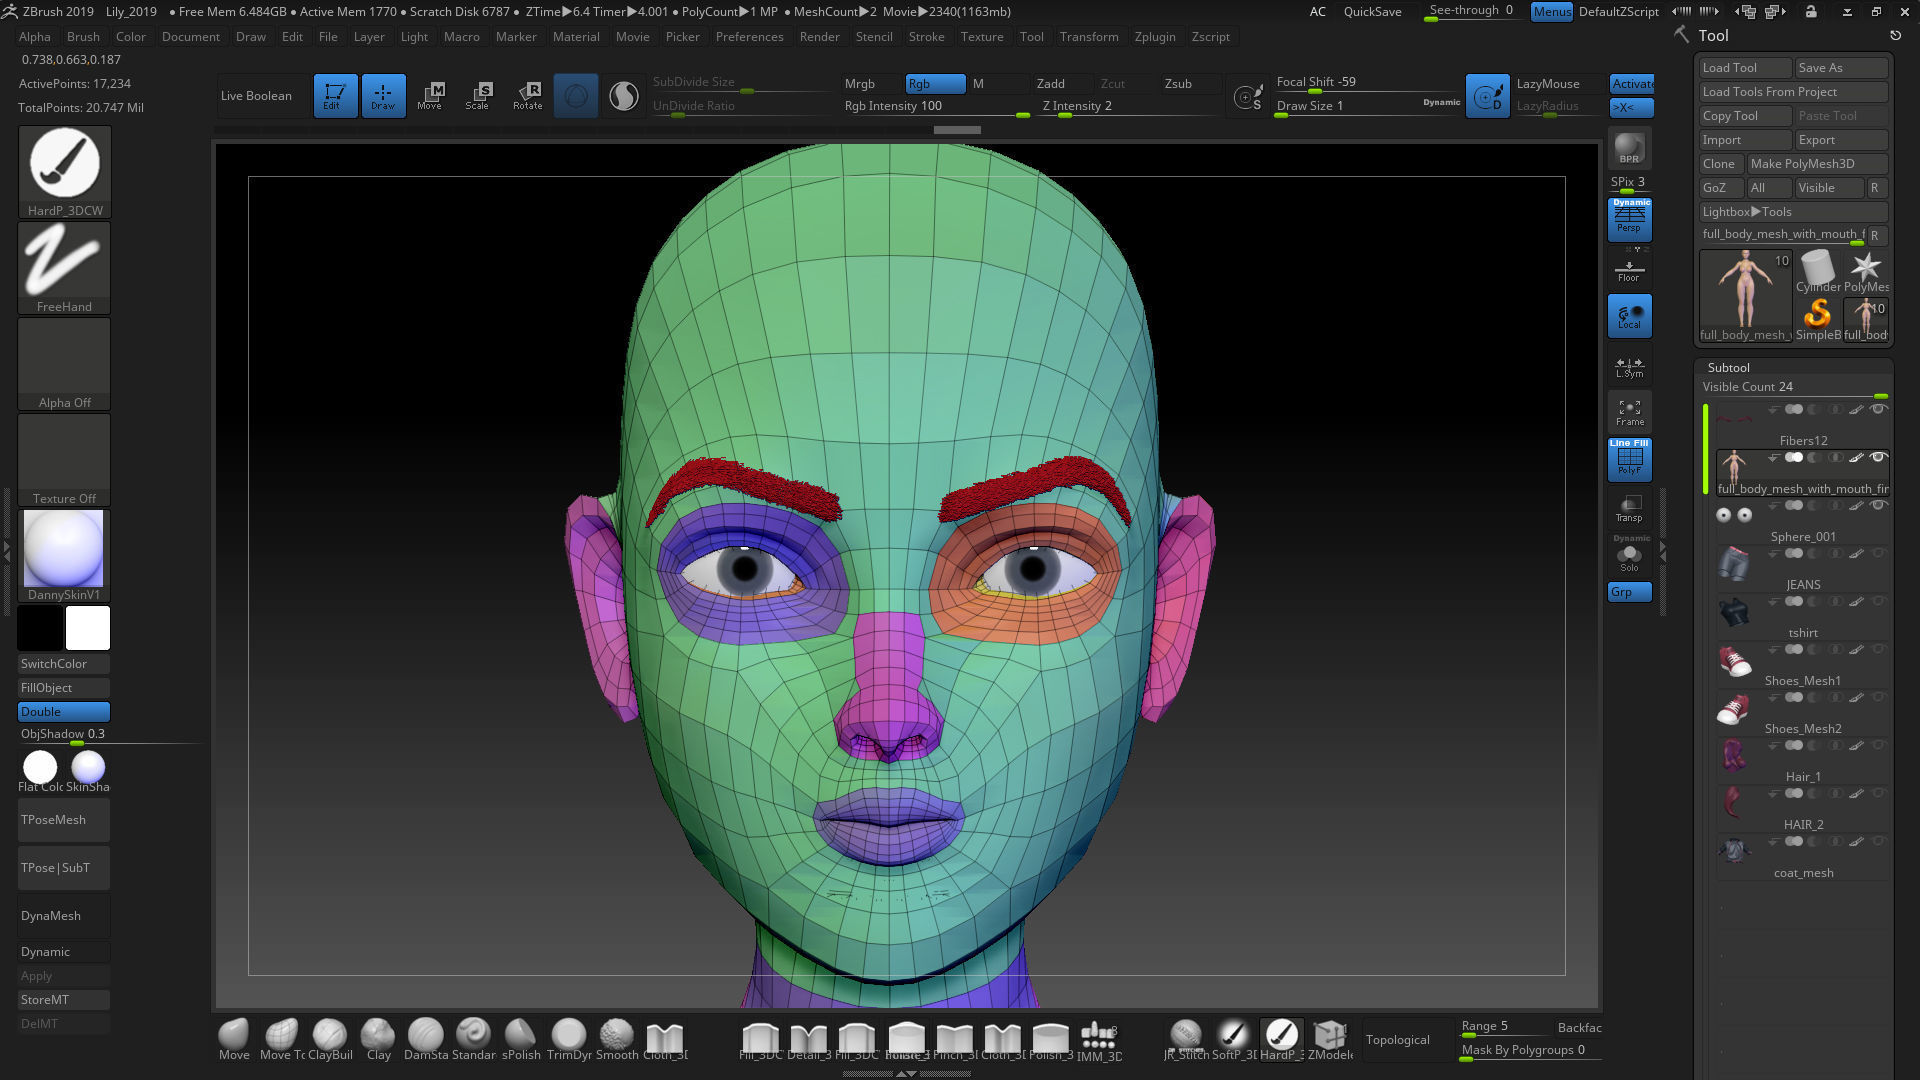Open the Texture Off picker
1920x1080 pixels.
tap(64, 459)
